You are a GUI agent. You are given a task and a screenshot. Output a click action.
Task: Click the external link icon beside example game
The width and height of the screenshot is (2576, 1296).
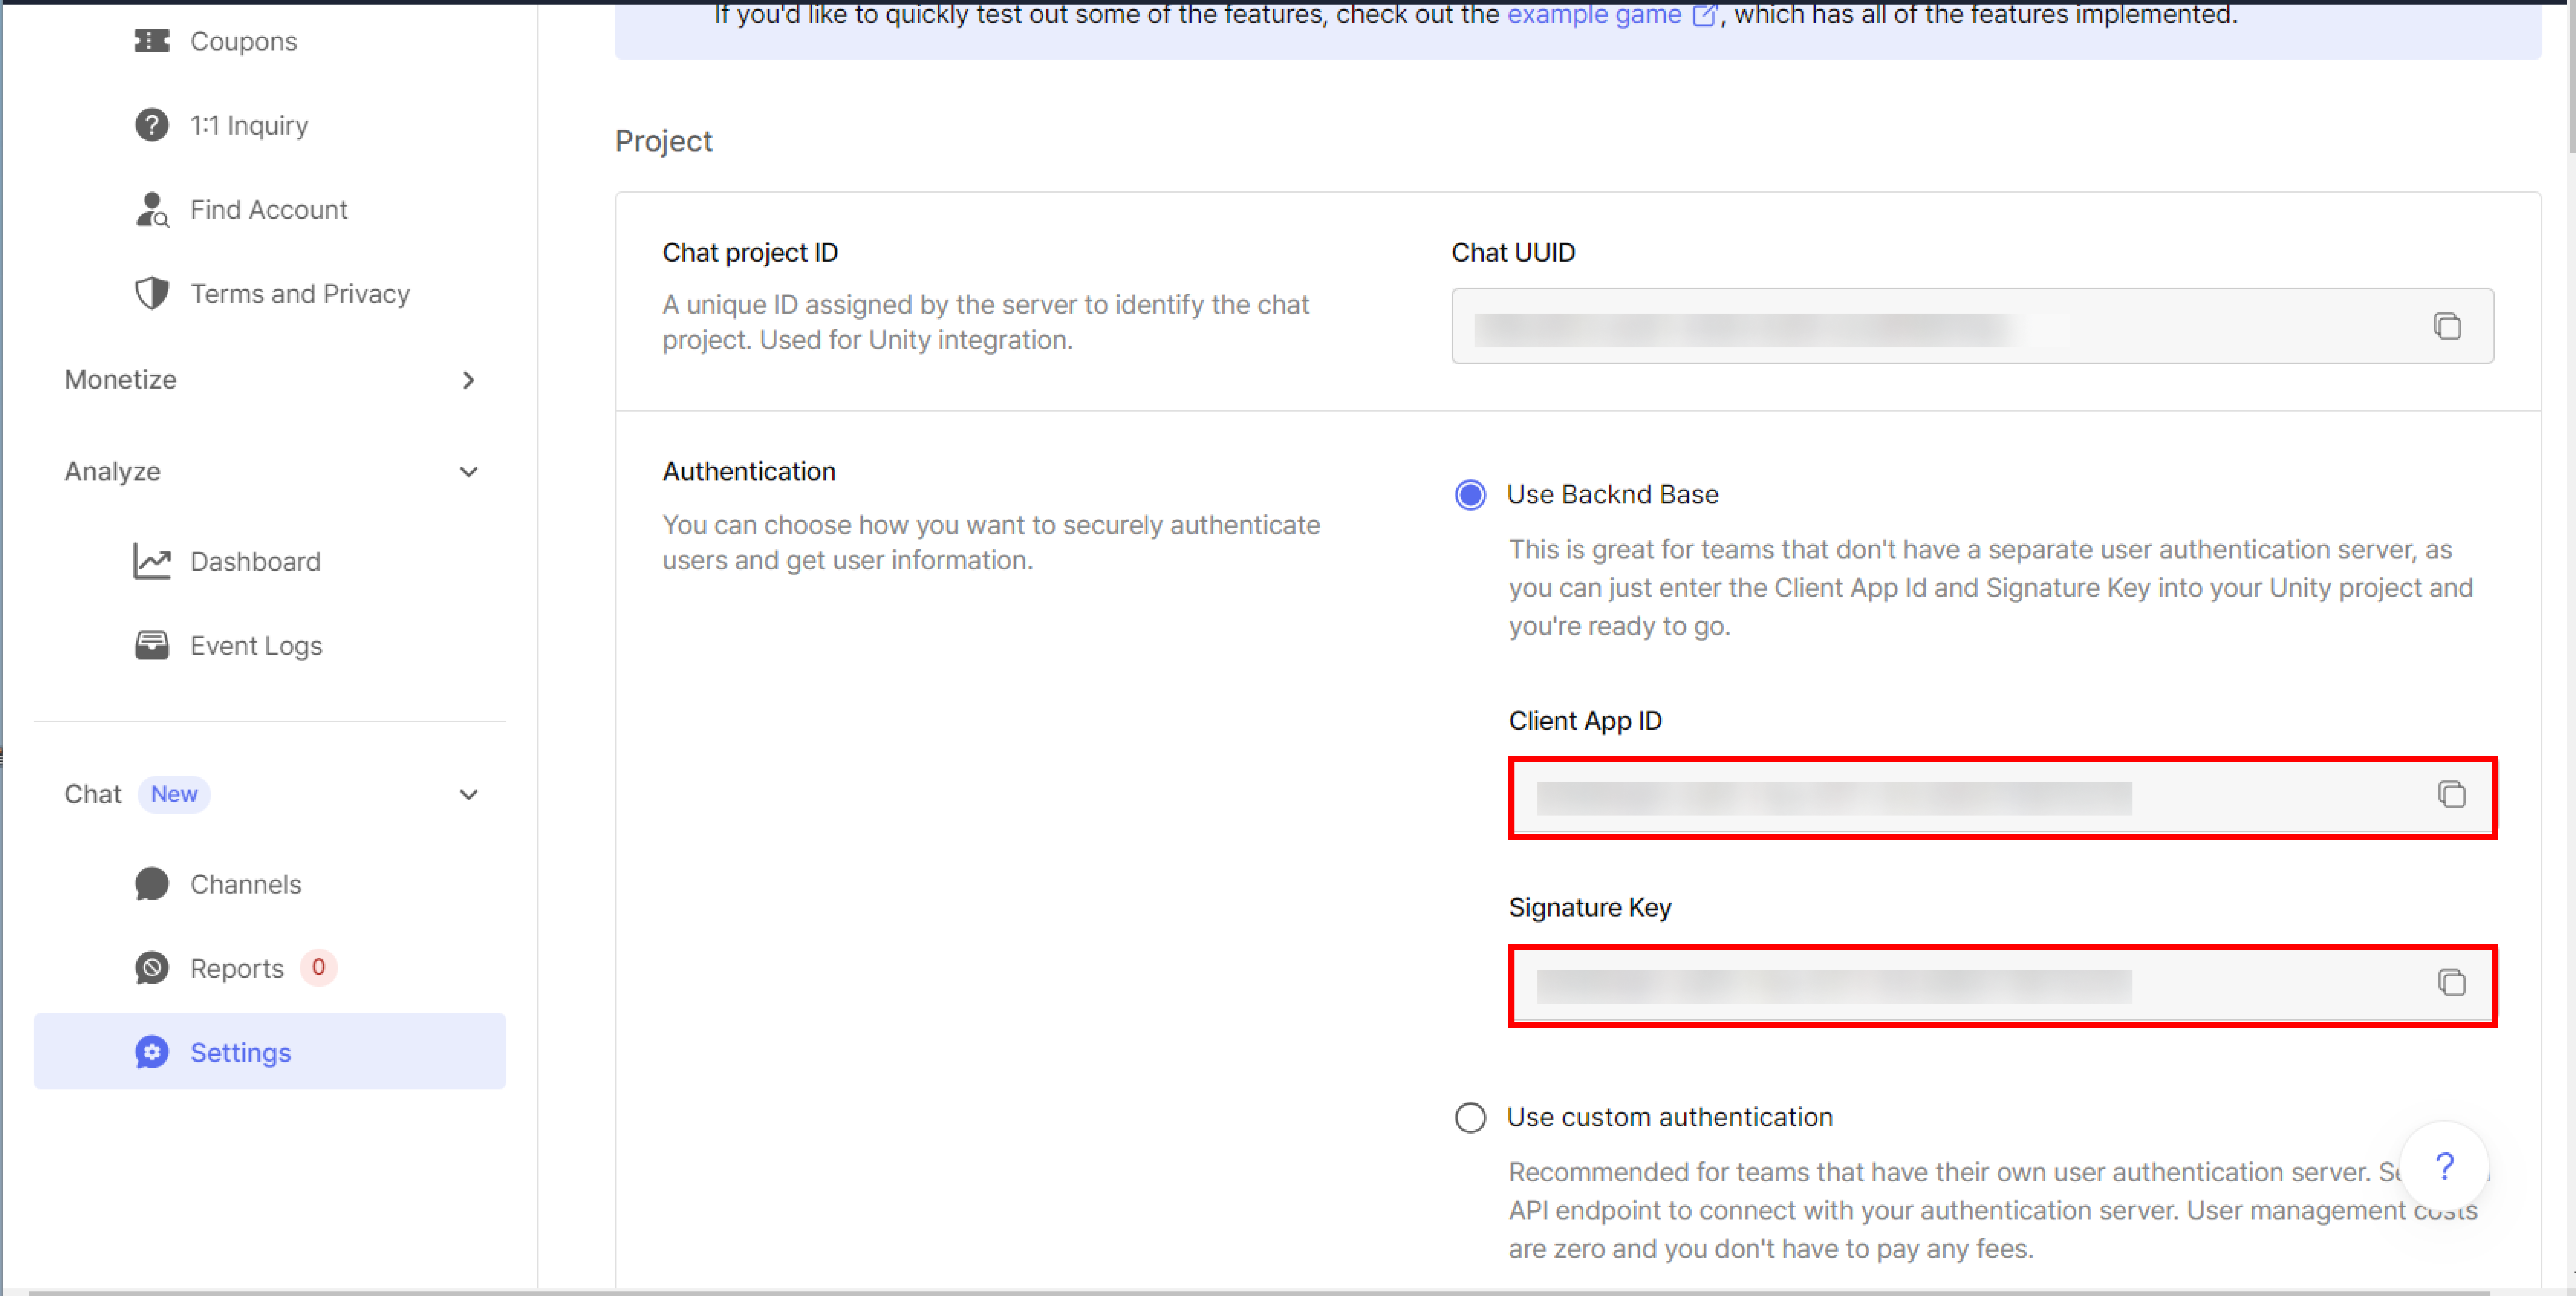[1705, 15]
